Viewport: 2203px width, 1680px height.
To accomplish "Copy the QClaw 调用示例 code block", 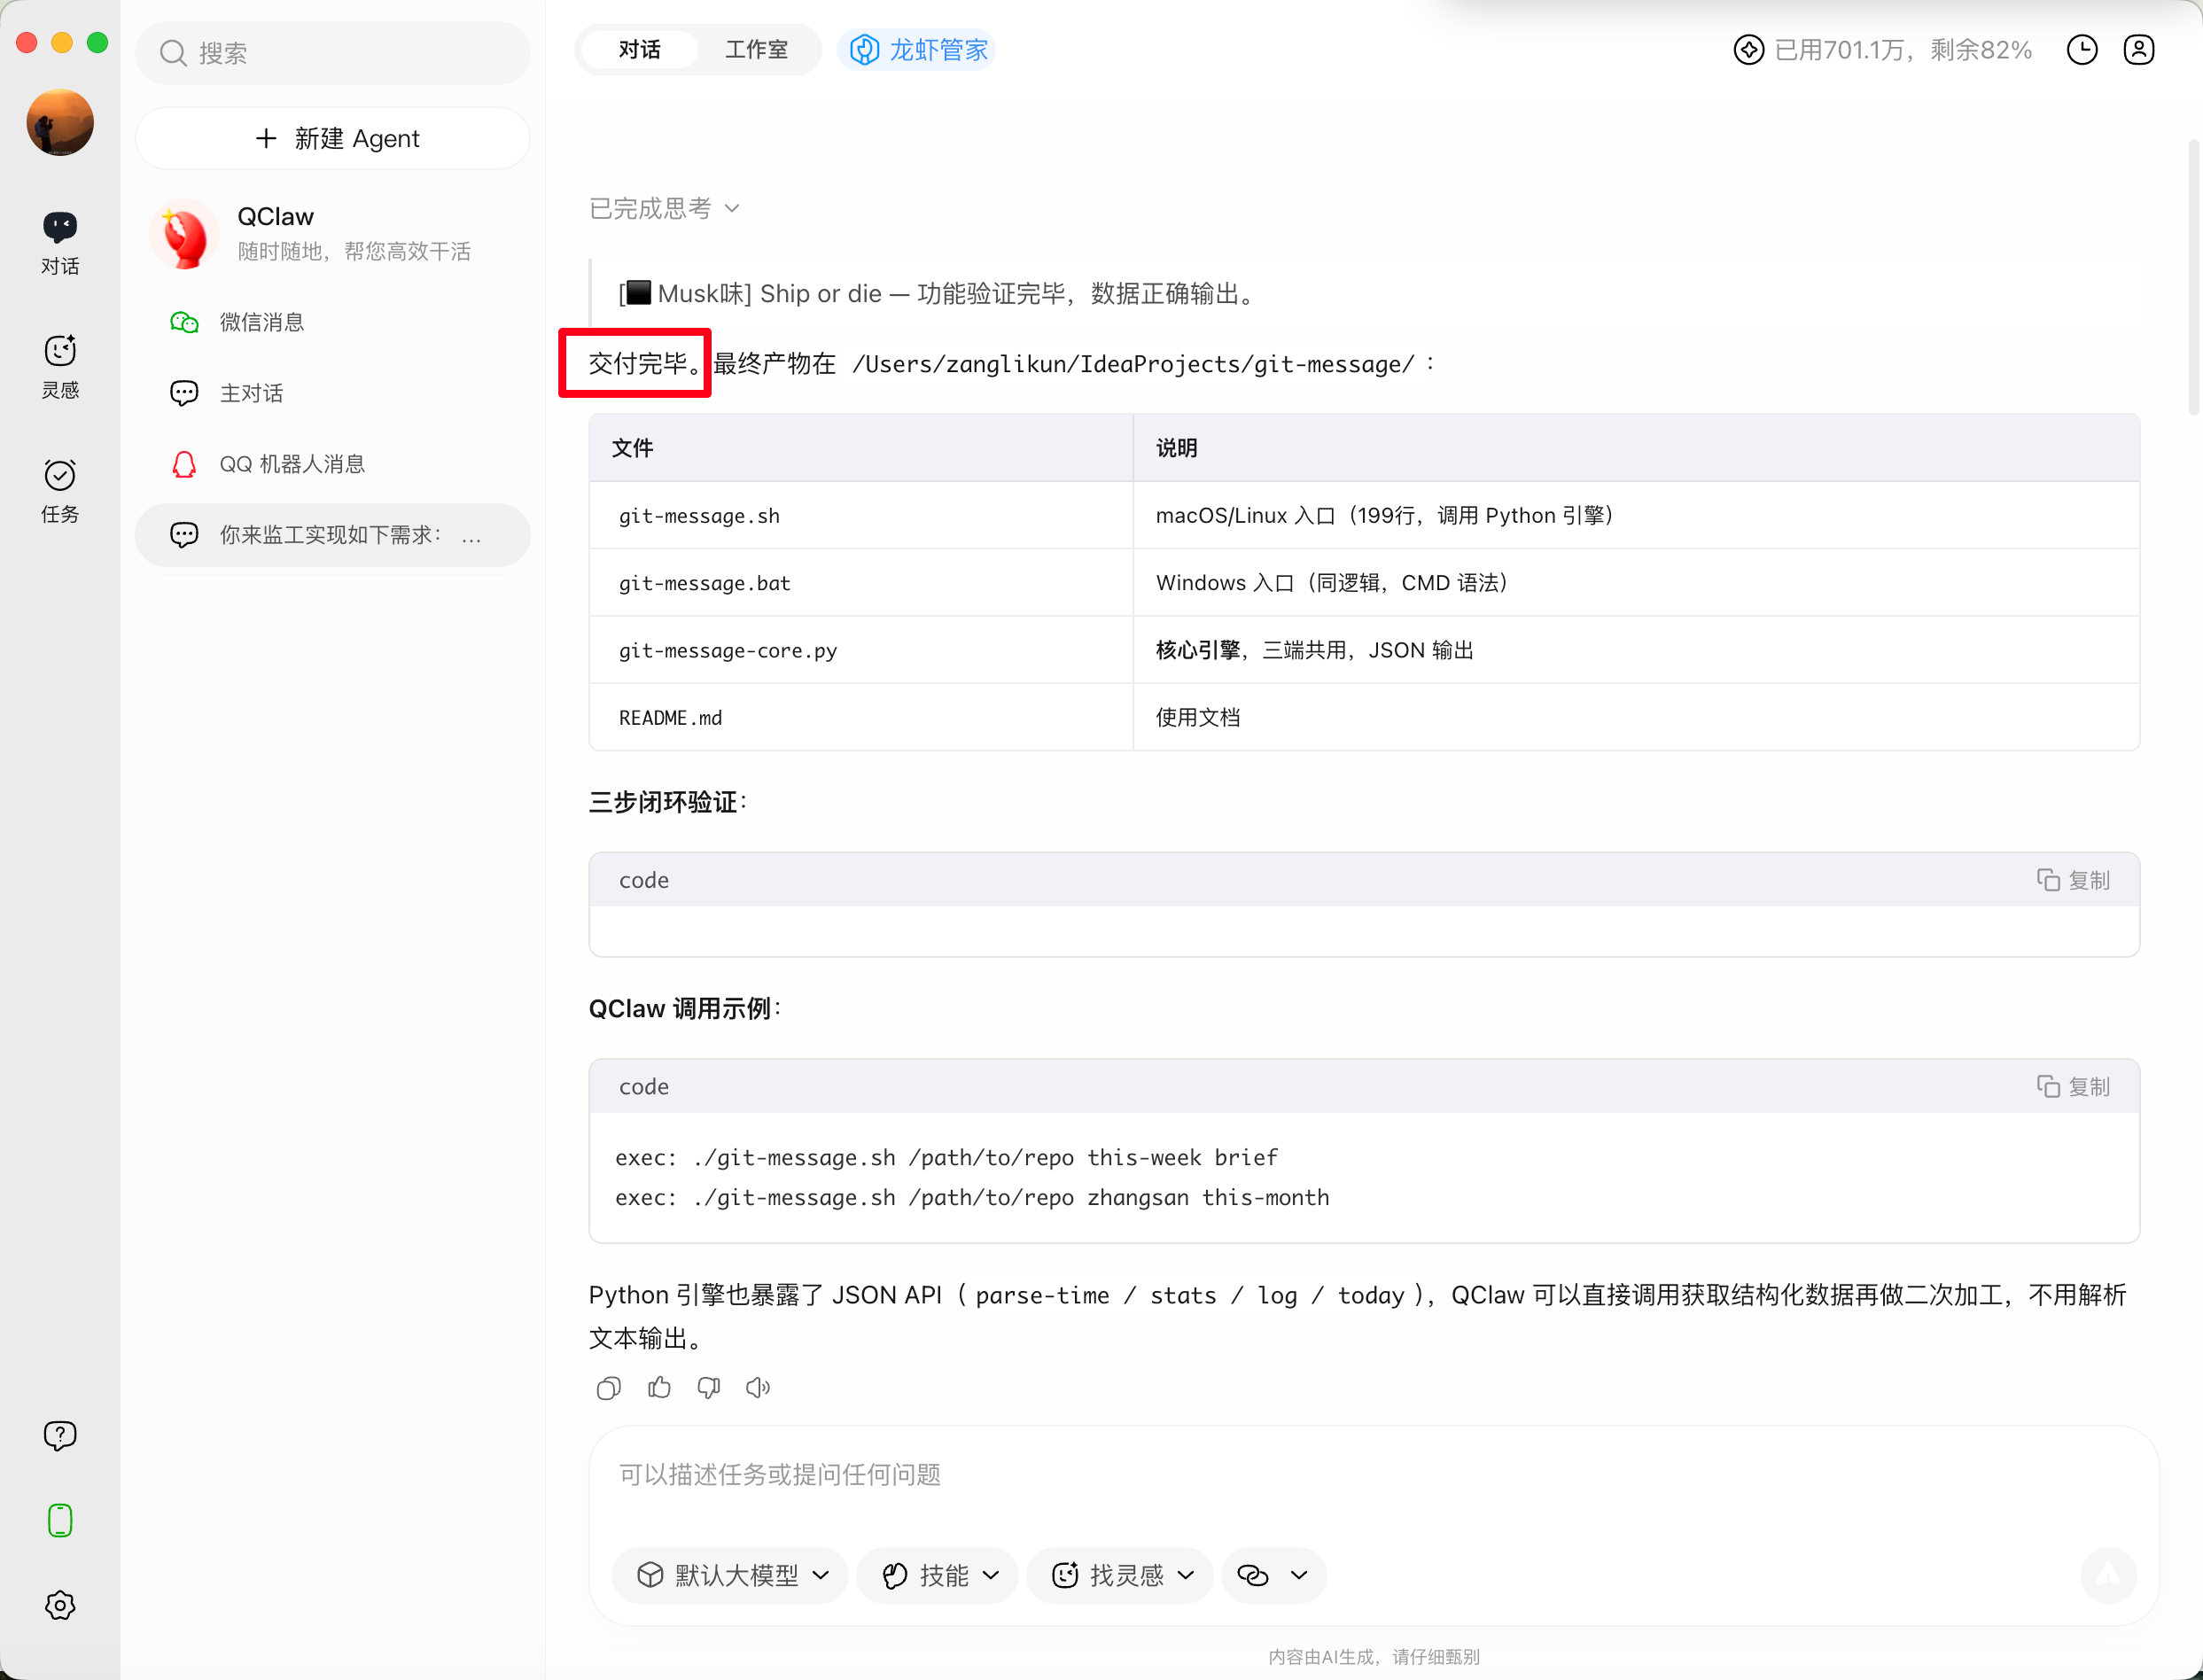I will [2073, 1086].
